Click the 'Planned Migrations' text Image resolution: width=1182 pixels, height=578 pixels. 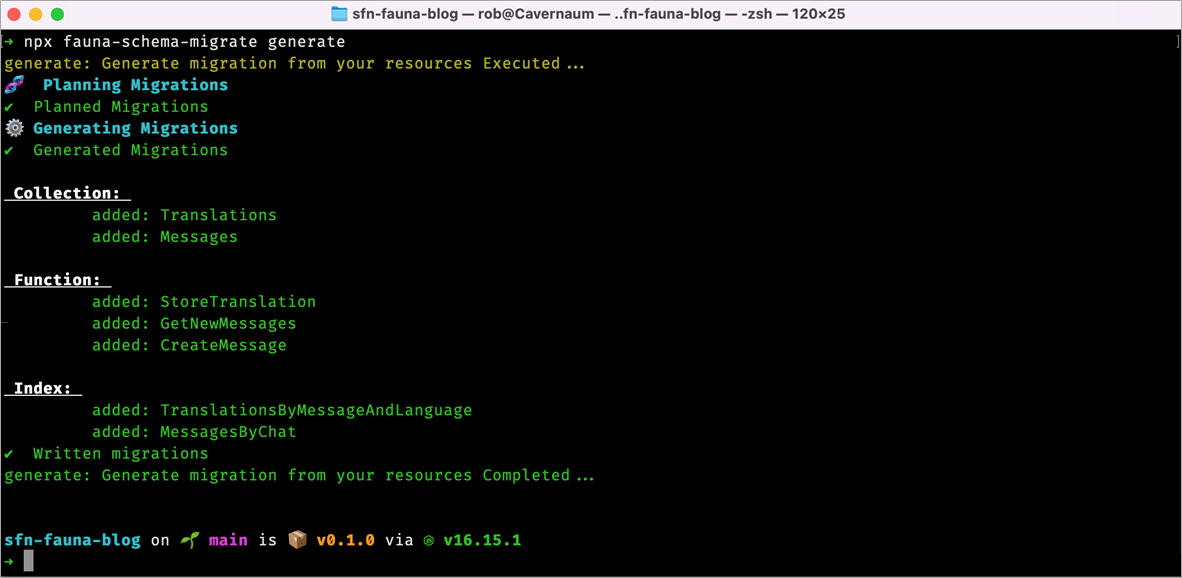pos(121,107)
